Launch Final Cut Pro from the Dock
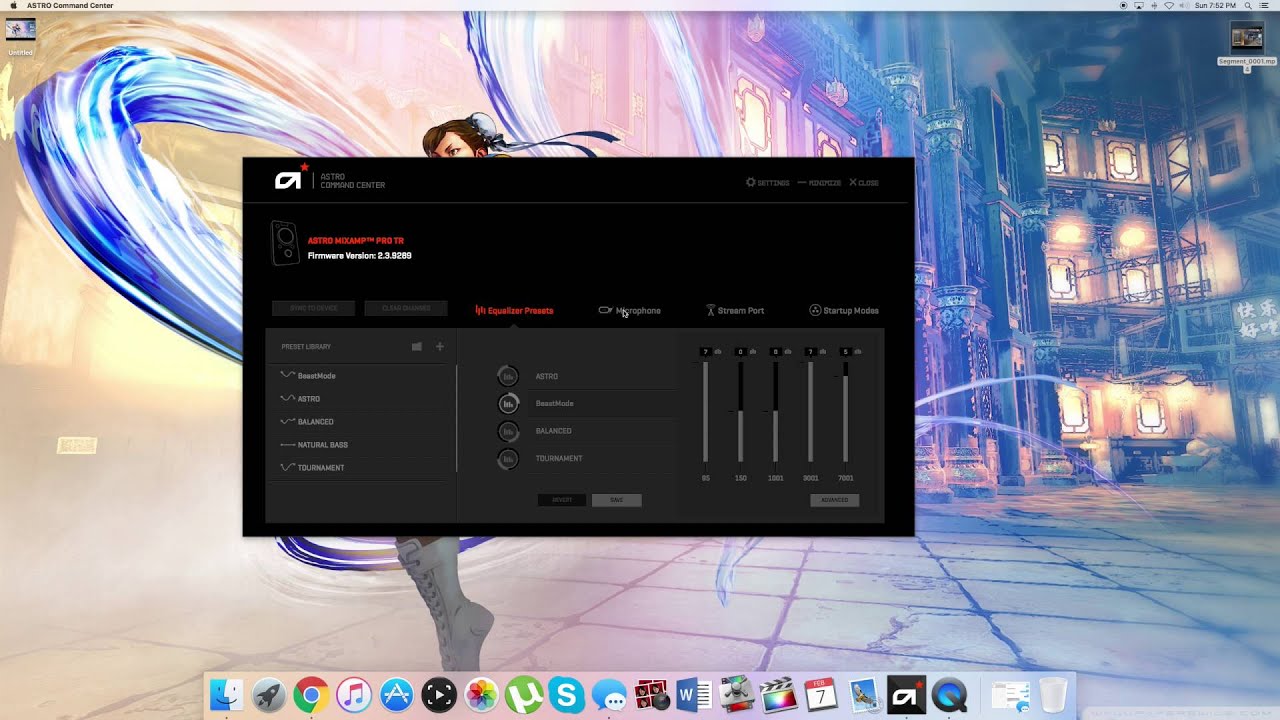 click(x=779, y=695)
